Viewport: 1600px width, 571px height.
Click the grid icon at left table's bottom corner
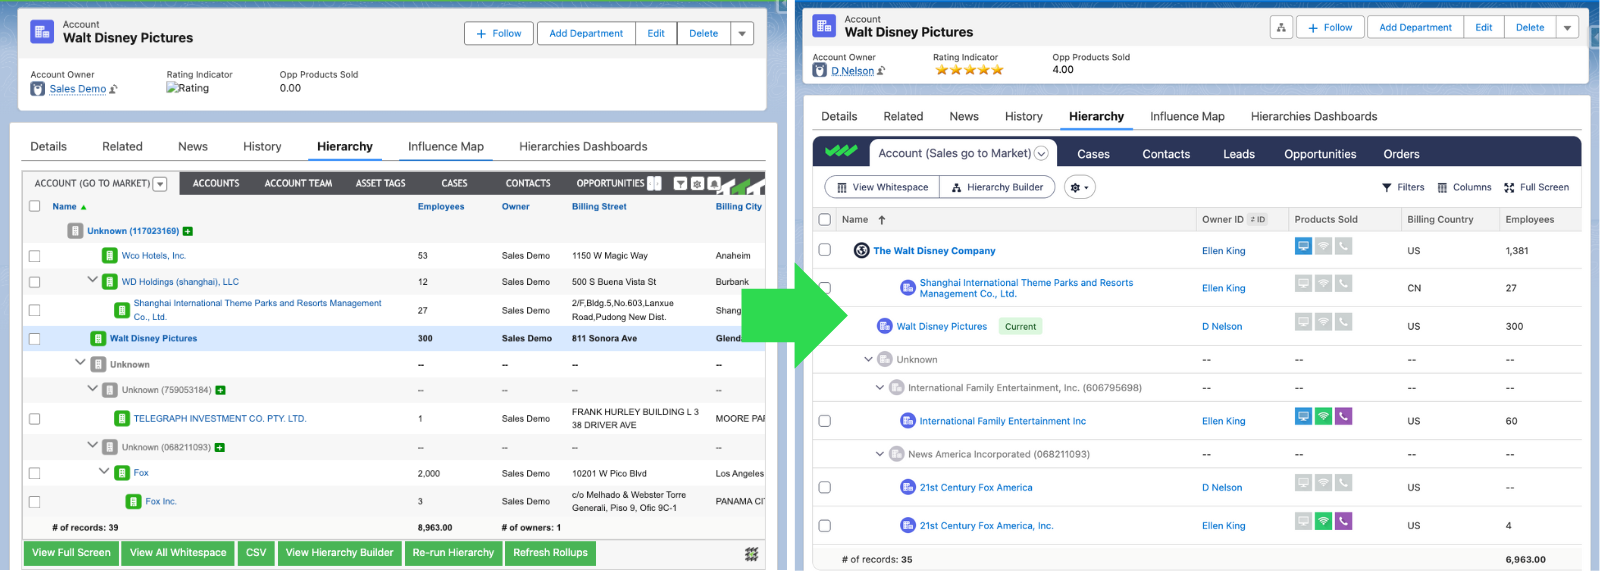(x=751, y=554)
